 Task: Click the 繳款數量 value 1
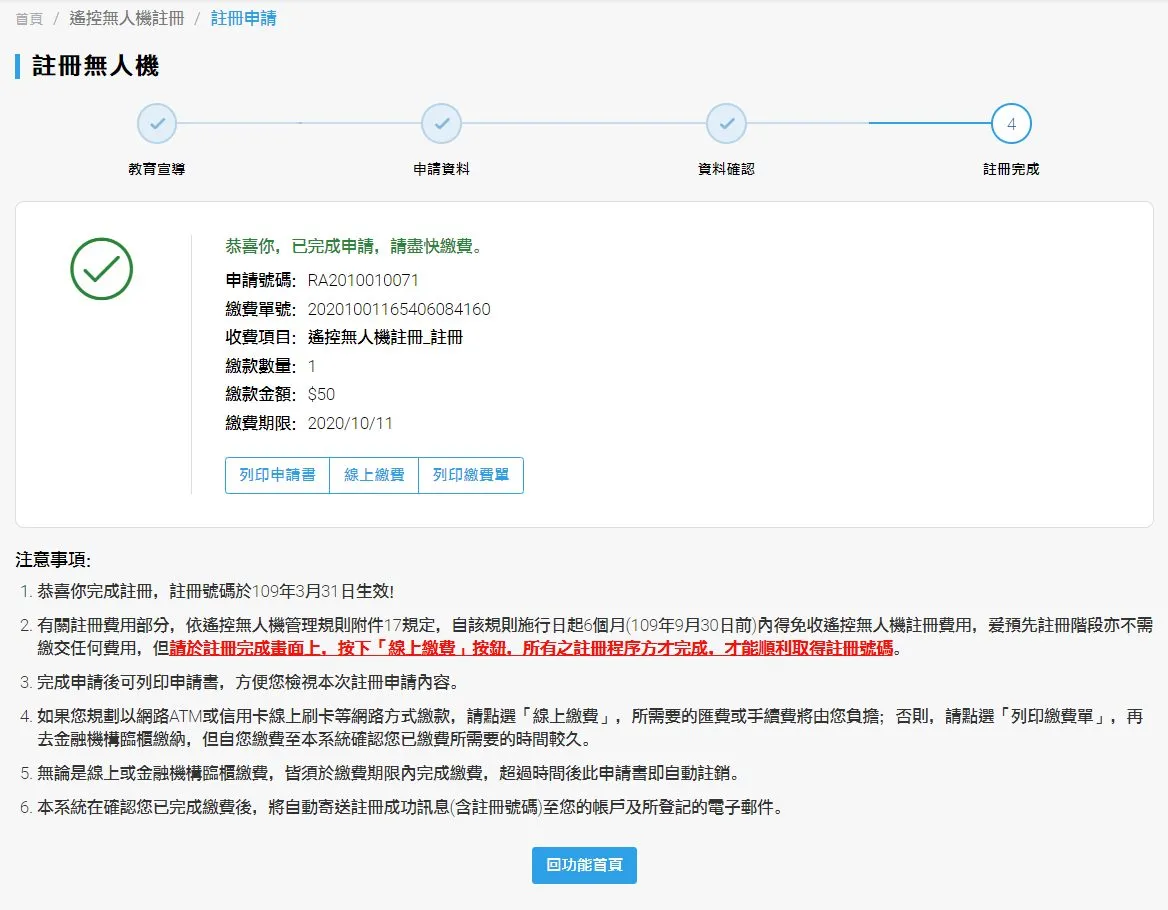point(311,366)
